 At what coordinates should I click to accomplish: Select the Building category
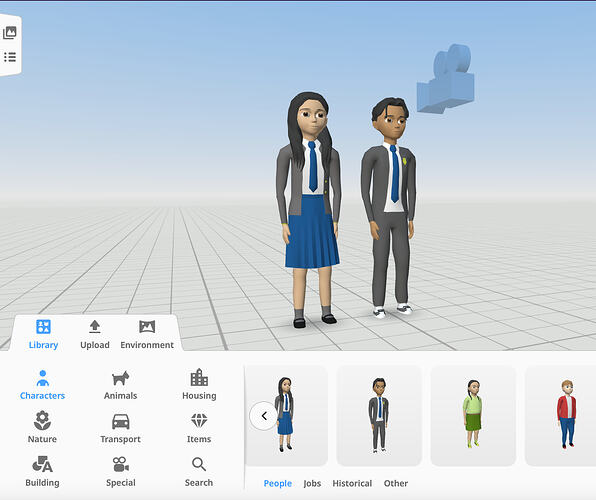click(42, 471)
